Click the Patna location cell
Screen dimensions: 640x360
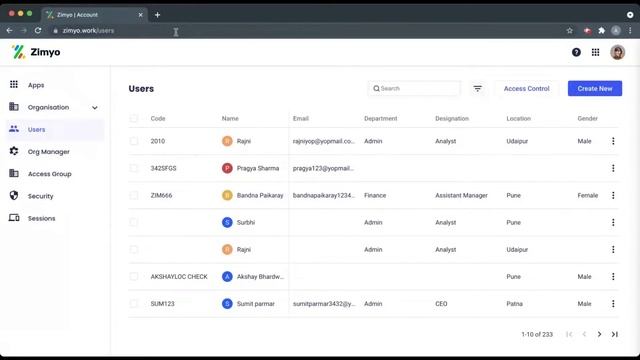(x=514, y=304)
